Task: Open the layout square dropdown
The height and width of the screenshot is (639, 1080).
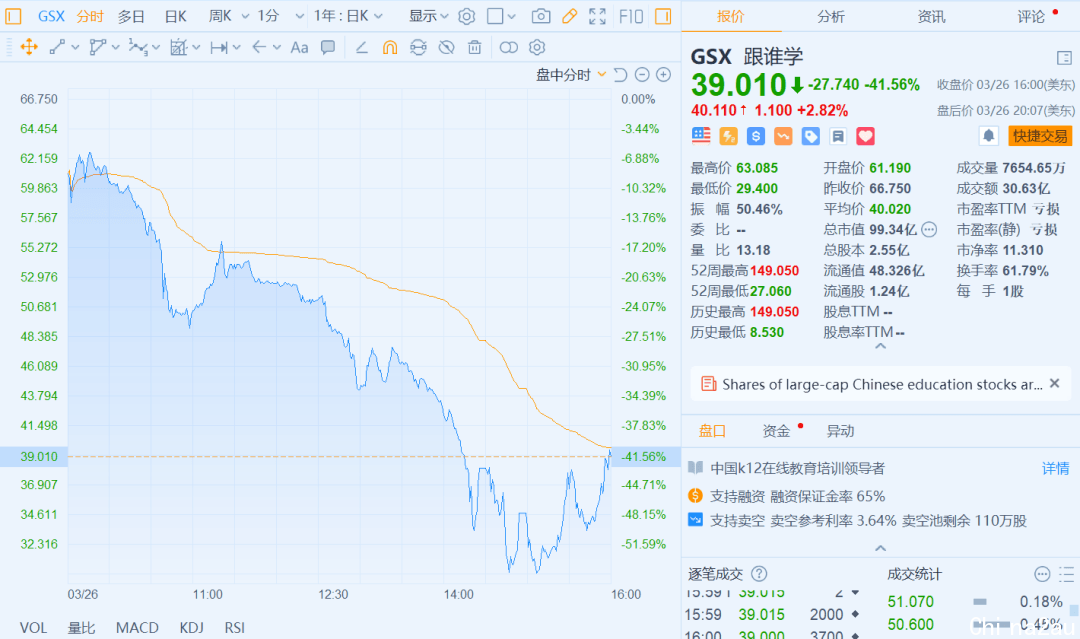Action: pos(501,16)
